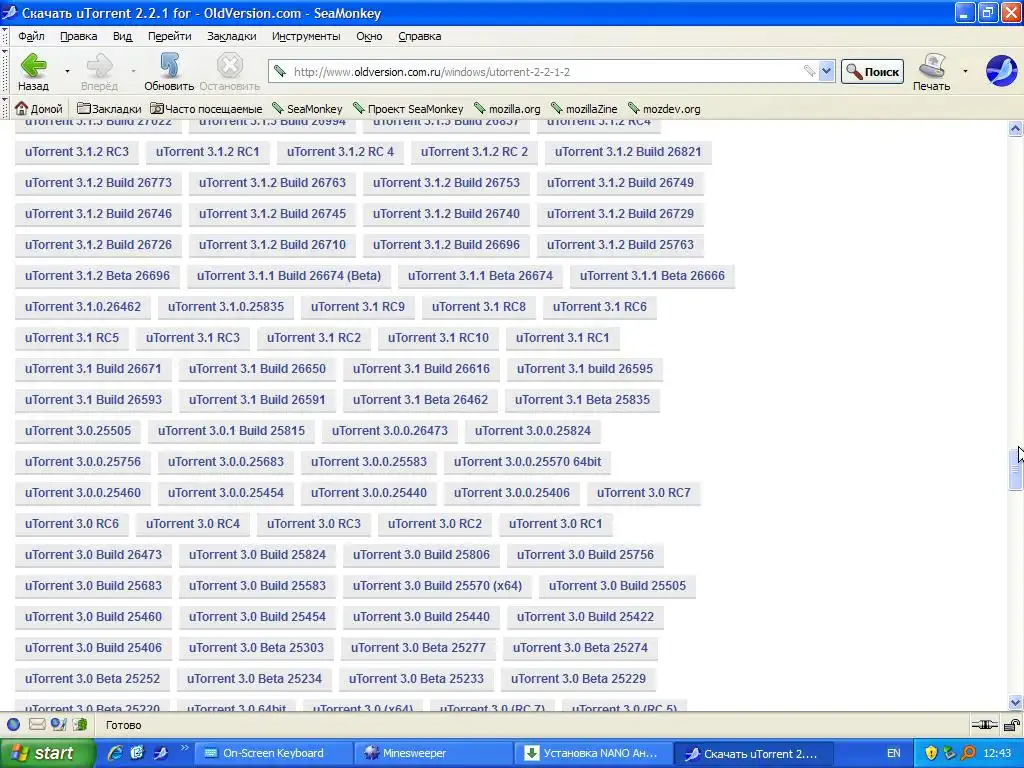This screenshot has width=1024, height=768.
Task: Open uTorrent 3.1.1 Build 26674 (Beta) link
Action: 289,276
